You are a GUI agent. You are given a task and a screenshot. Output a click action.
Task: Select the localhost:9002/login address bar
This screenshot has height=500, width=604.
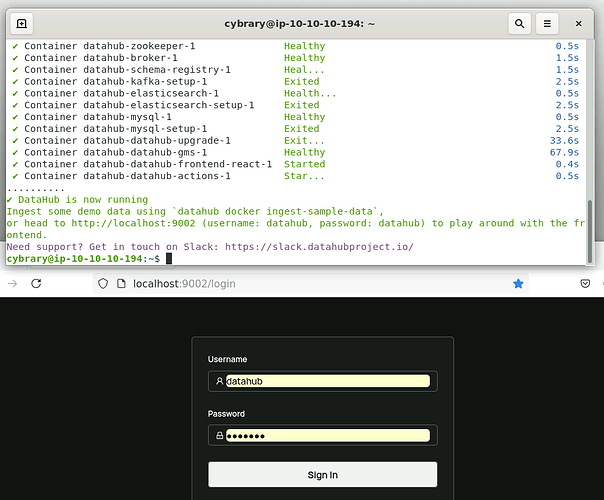point(300,284)
